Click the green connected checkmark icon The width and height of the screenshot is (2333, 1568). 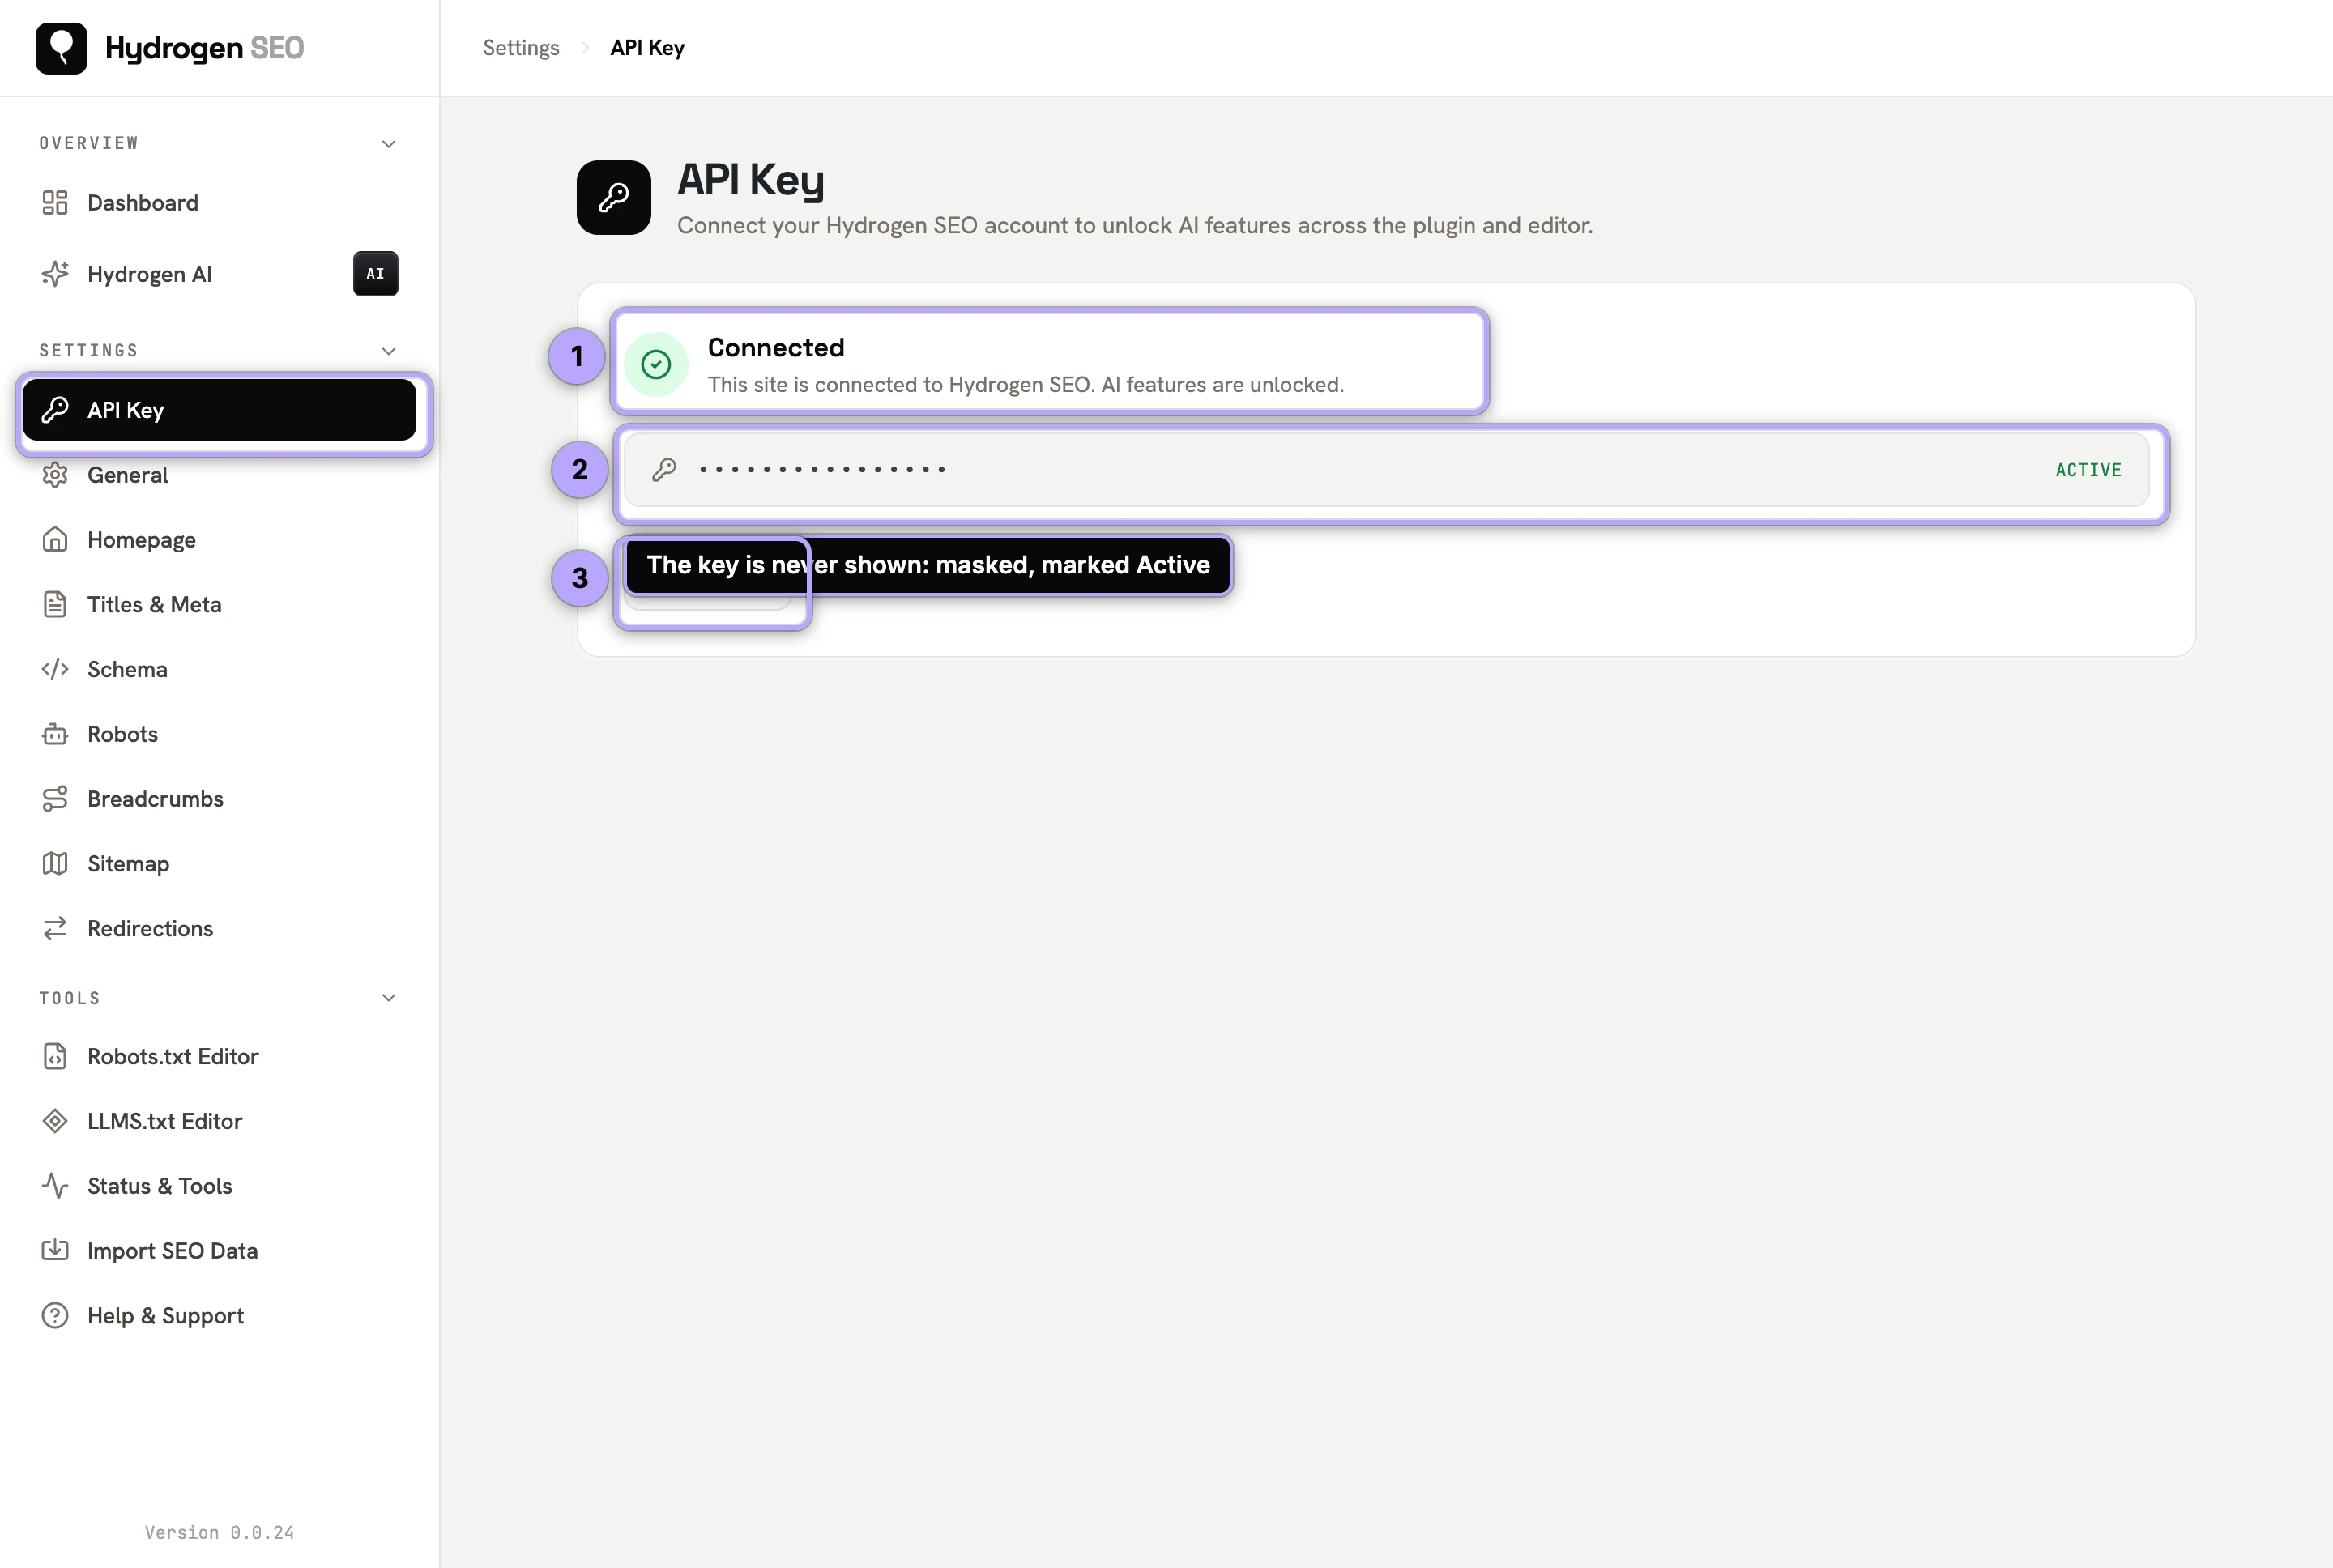pos(656,365)
